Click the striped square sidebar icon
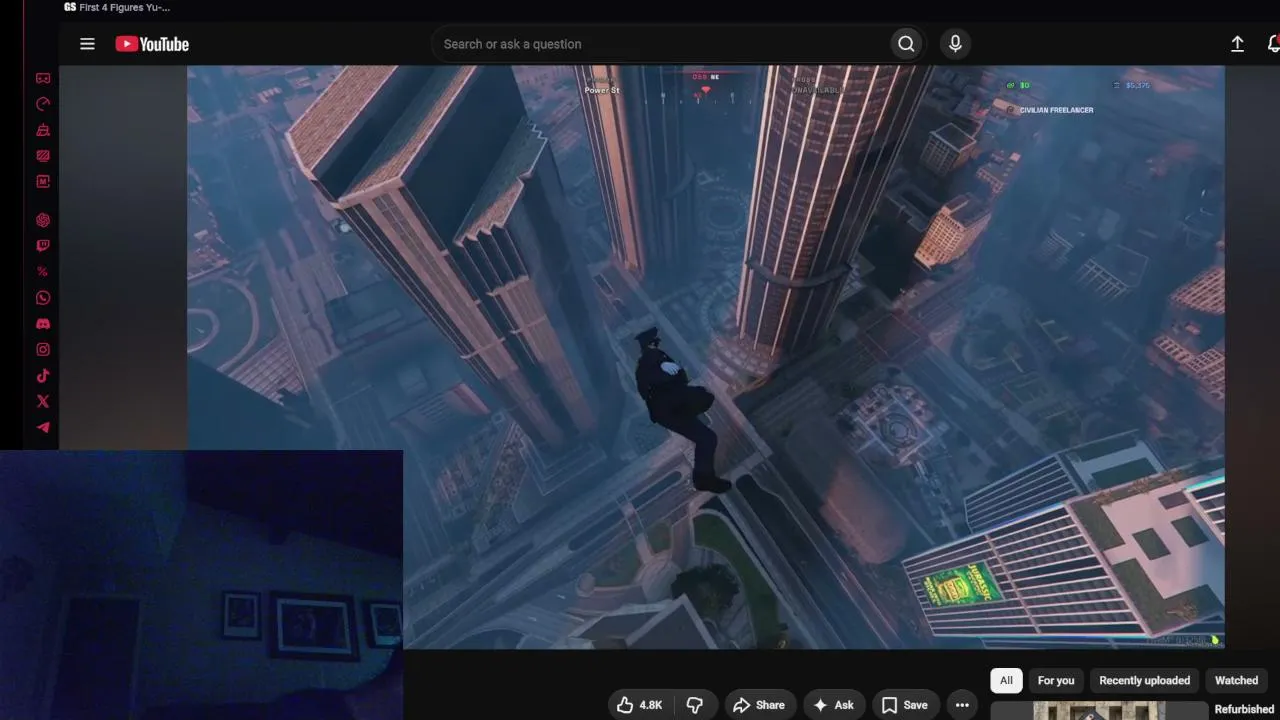This screenshot has width=1280, height=720. (x=43, y=156)
